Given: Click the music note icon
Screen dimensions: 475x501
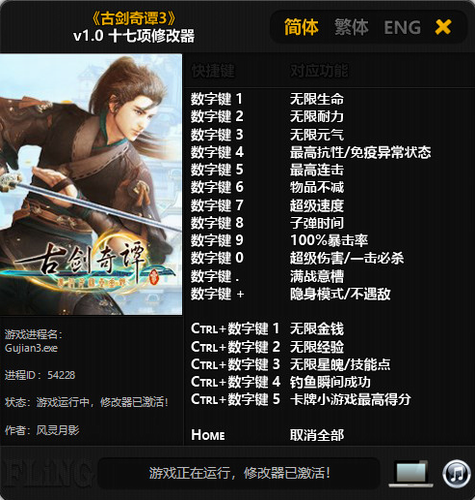Looking at the screenshot, I should coord(457,474).
